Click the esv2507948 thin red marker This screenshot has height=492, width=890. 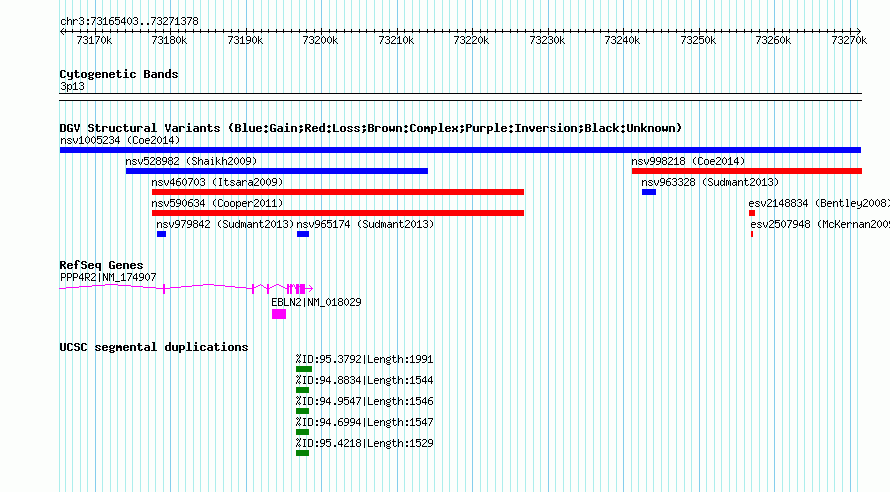click(x=752, y=234)
